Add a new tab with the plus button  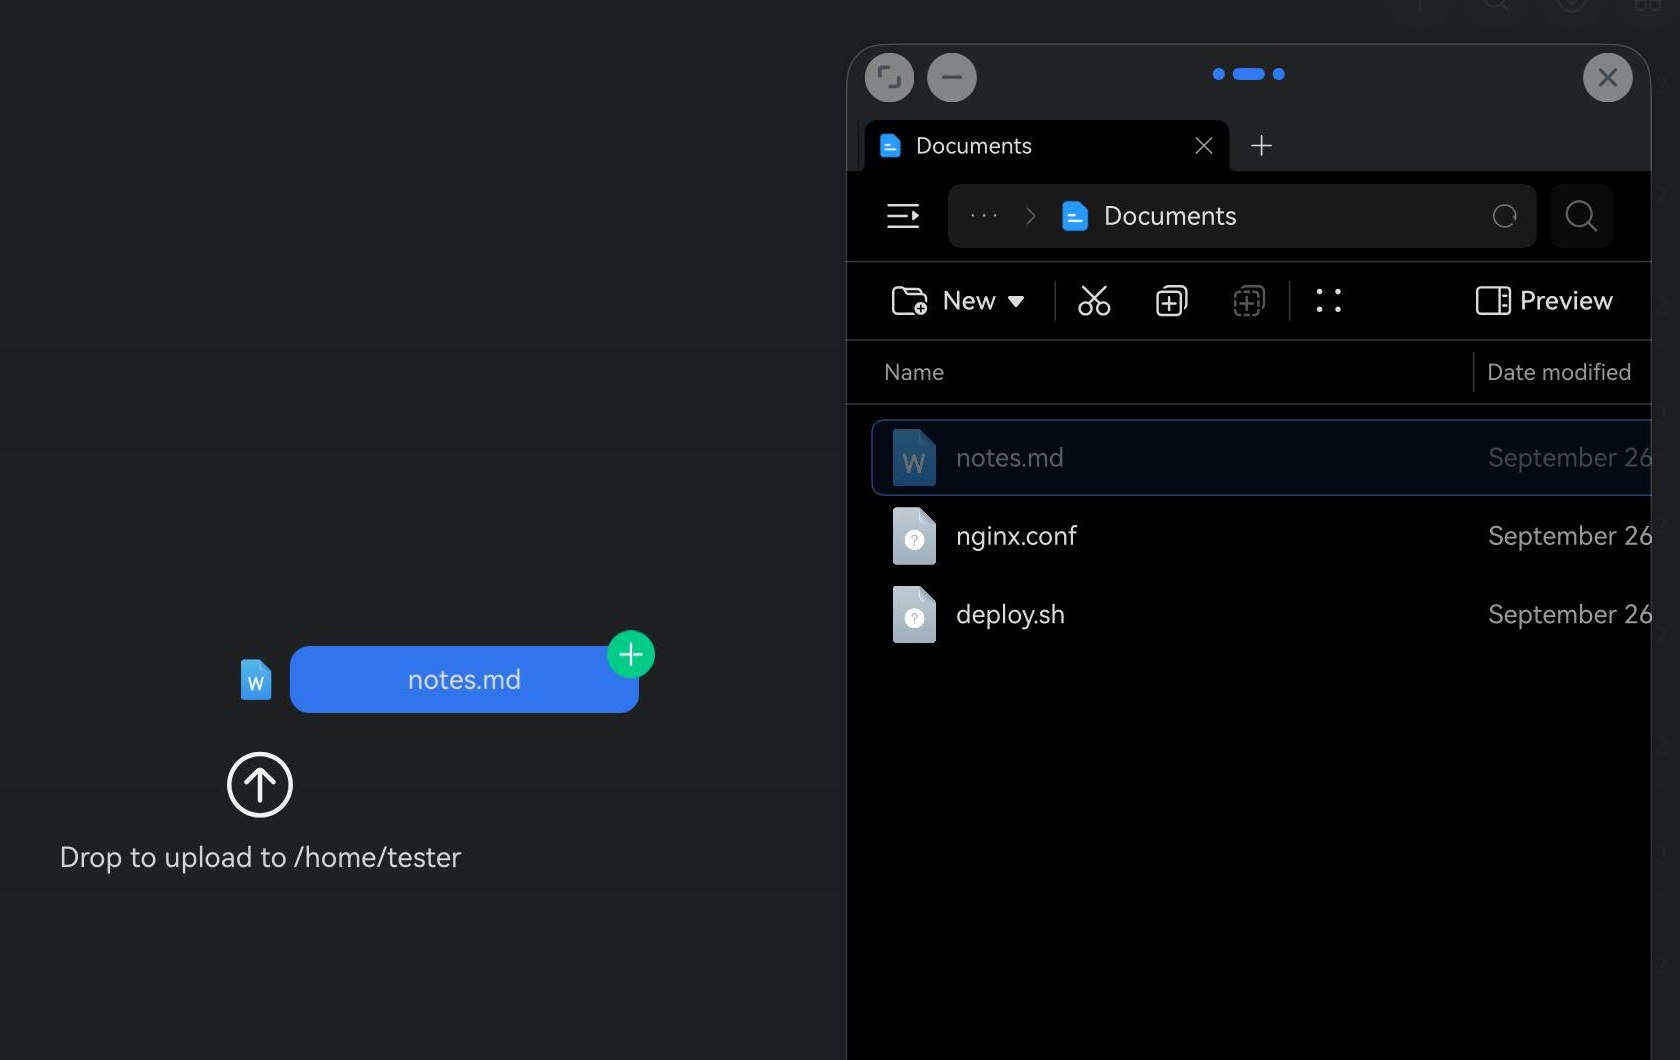point(1262,146)
